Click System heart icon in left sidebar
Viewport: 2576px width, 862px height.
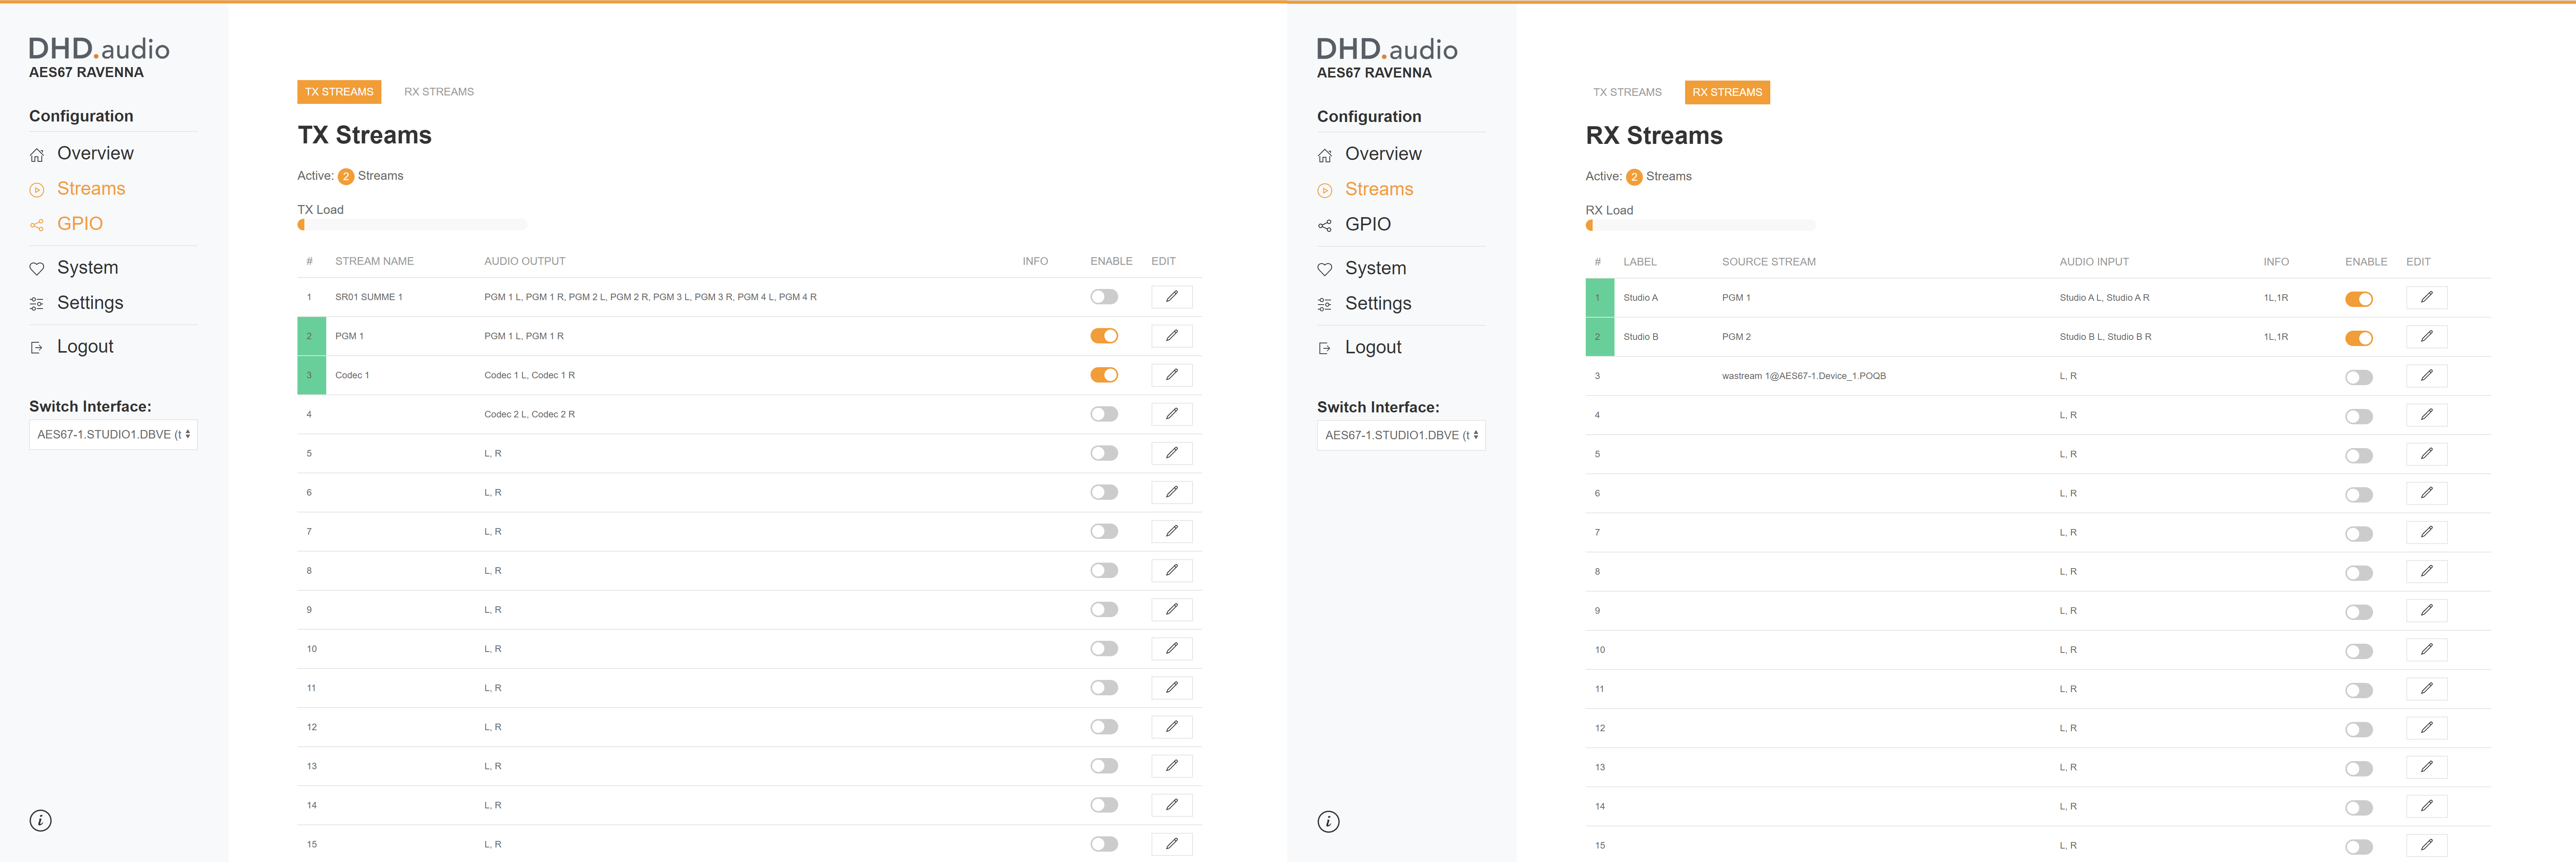37,269
